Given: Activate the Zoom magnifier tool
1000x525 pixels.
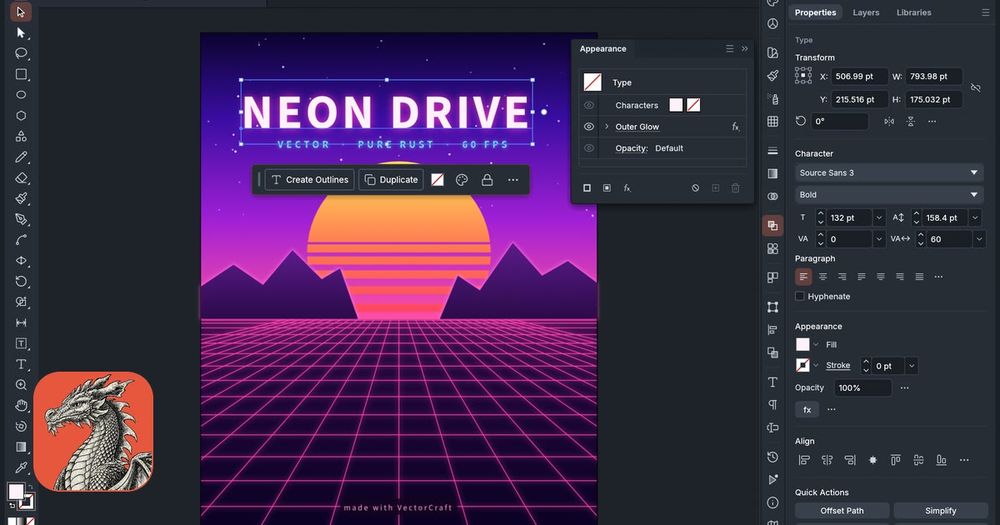Looking at the screenshot, I should pyautogui.click(x=21, y=385).
